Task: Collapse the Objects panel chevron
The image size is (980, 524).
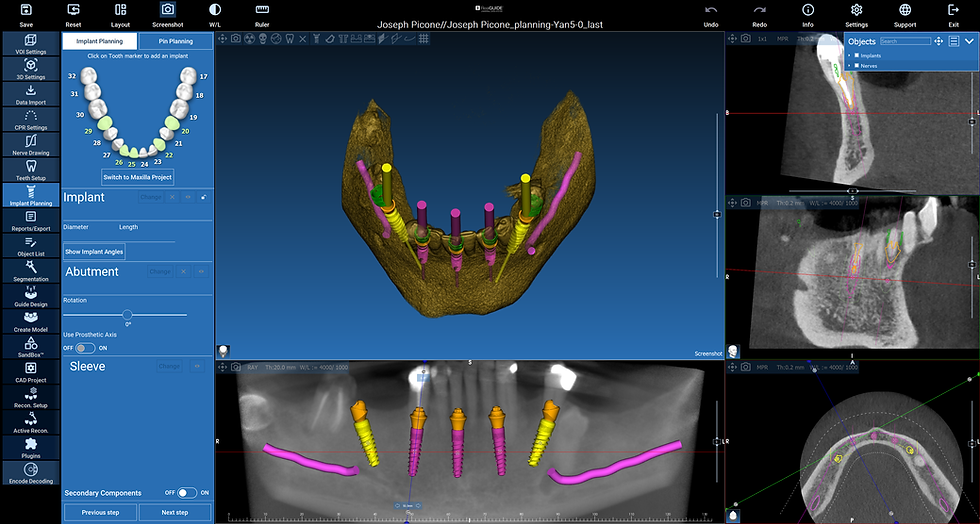Action: coord(969,41)
